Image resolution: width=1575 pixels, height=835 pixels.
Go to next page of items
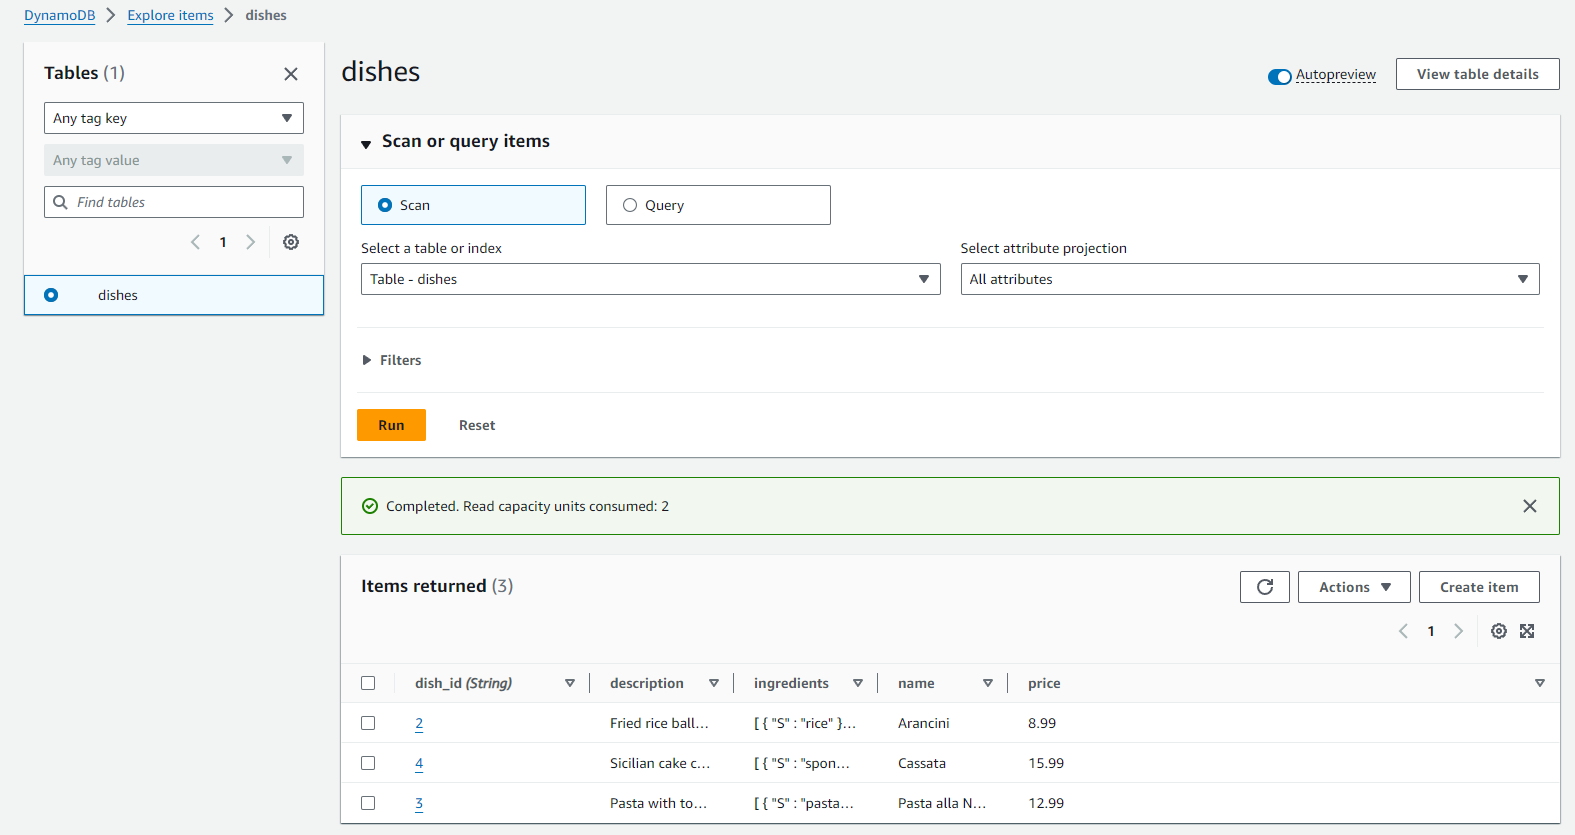pyautogui.click(x=1459, y=631)
